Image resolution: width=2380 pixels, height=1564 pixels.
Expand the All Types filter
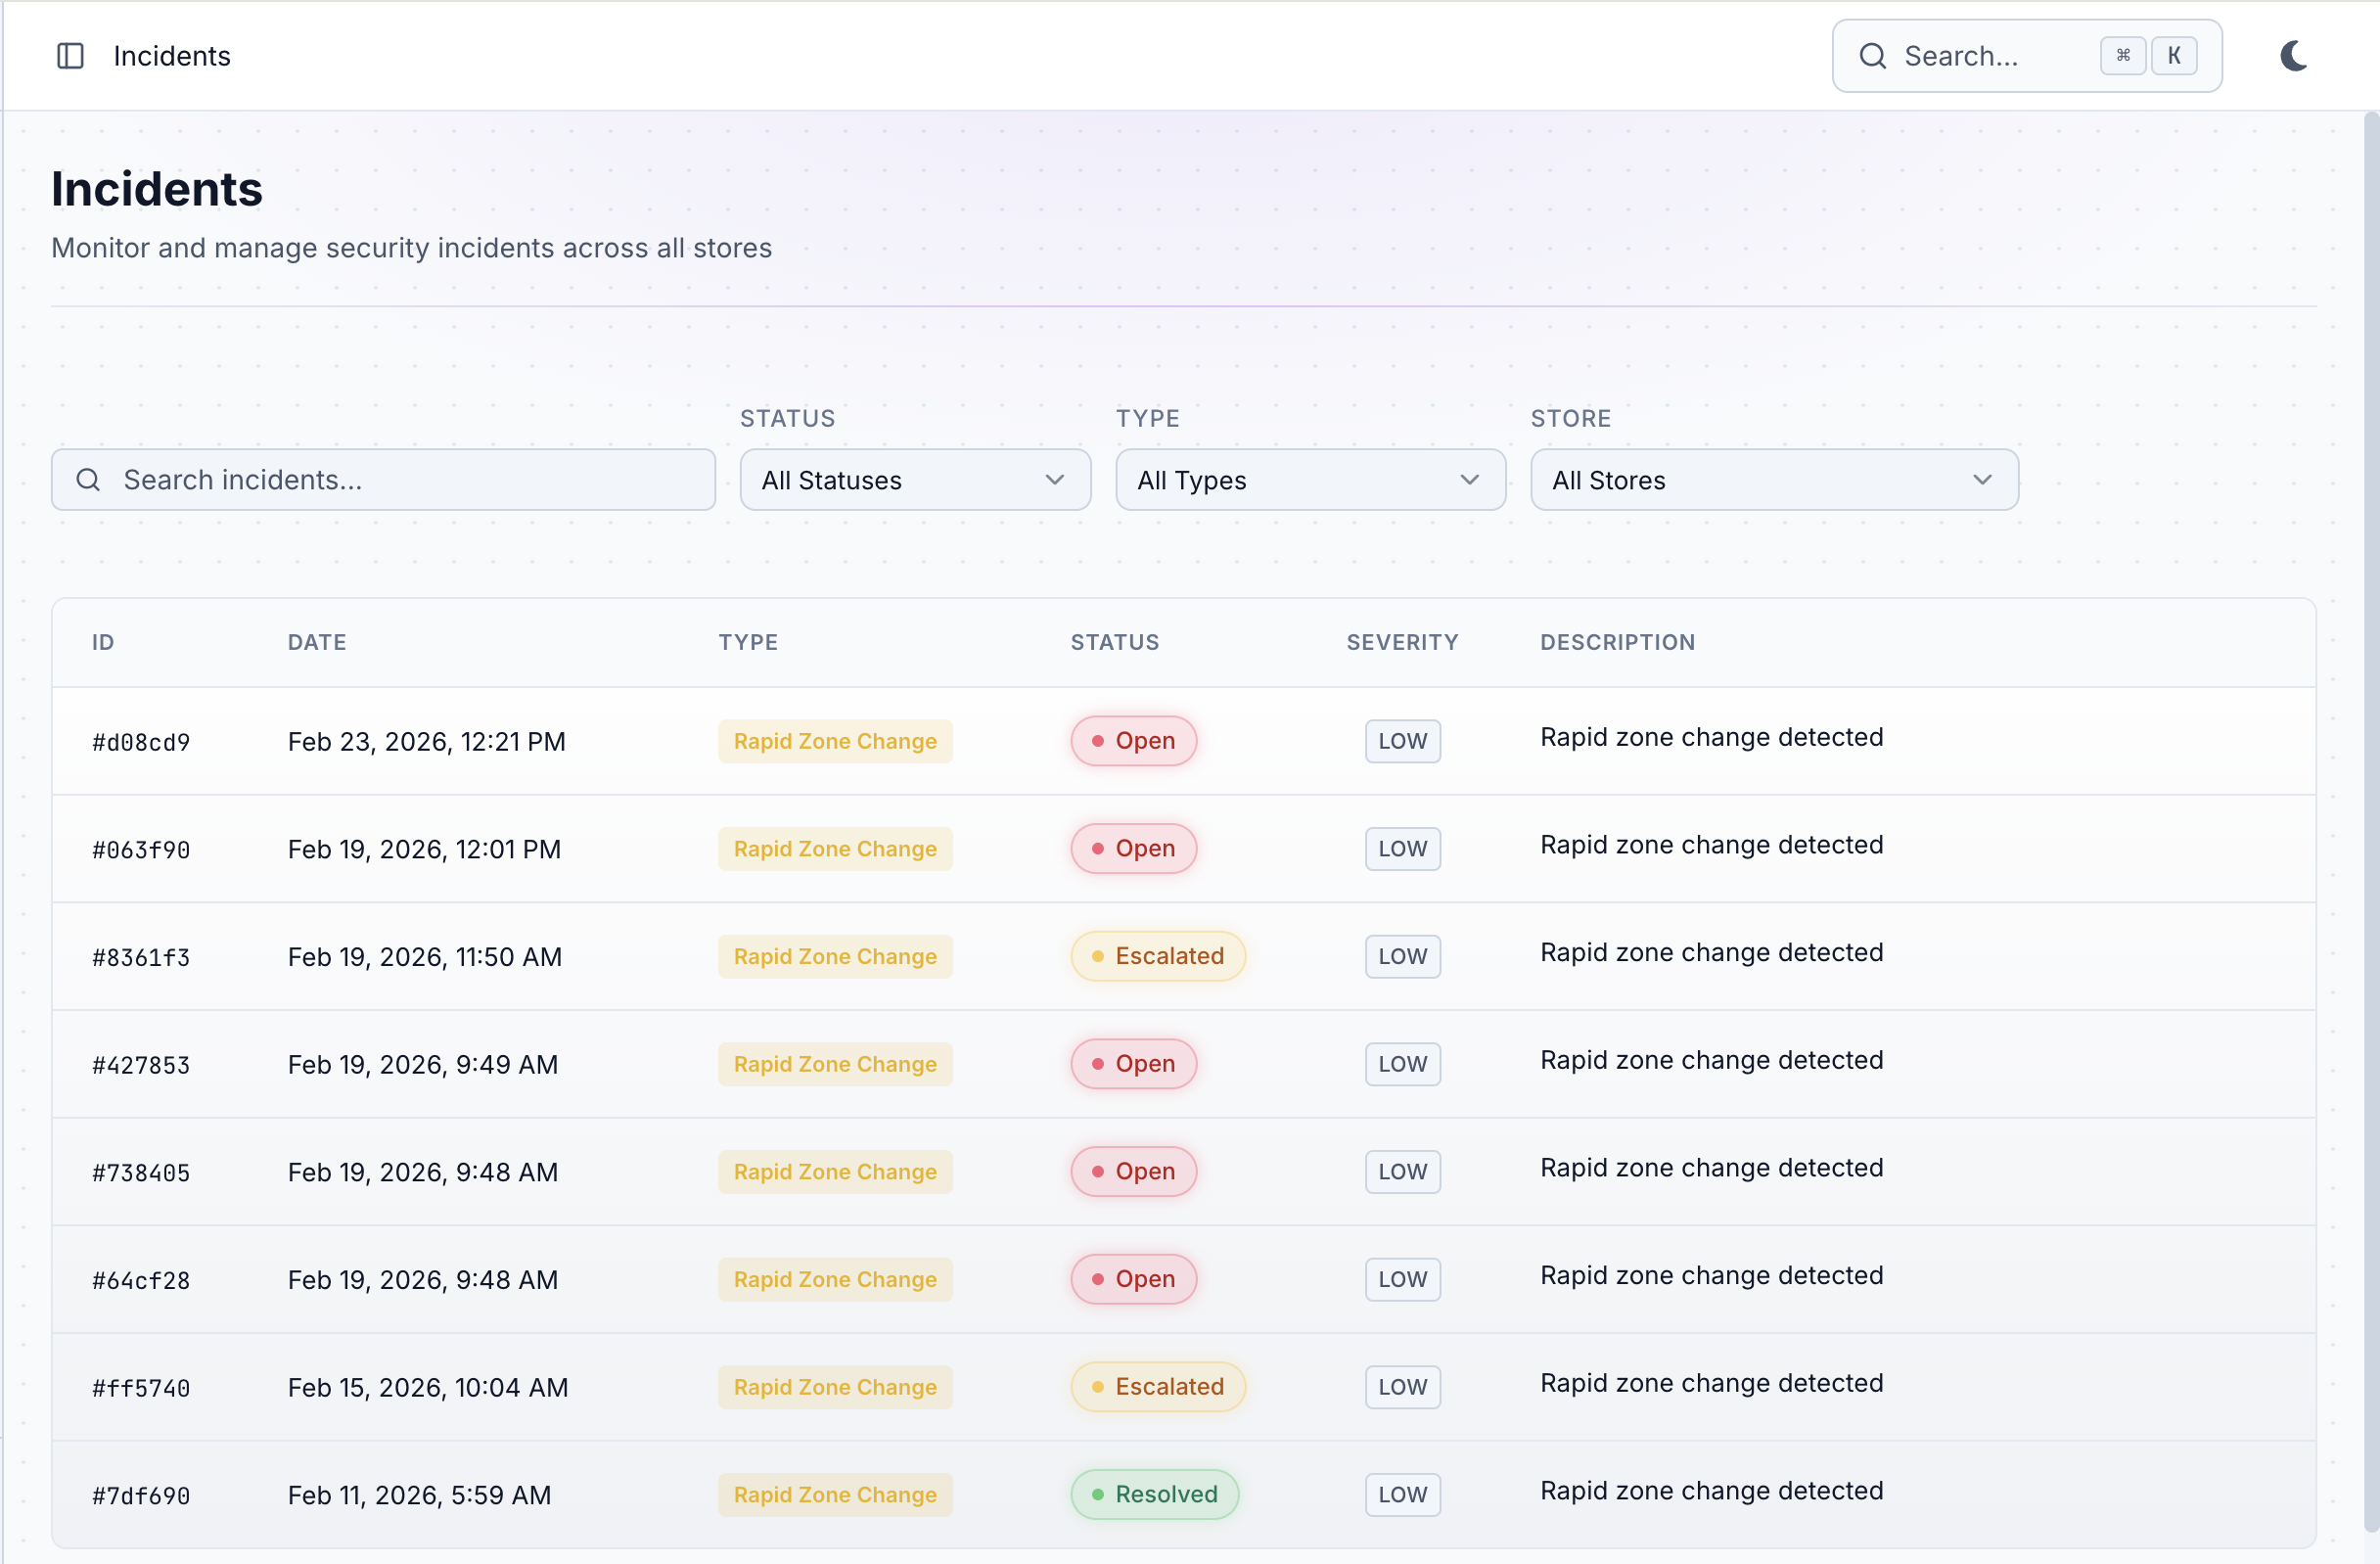(x=1310, y=480)
